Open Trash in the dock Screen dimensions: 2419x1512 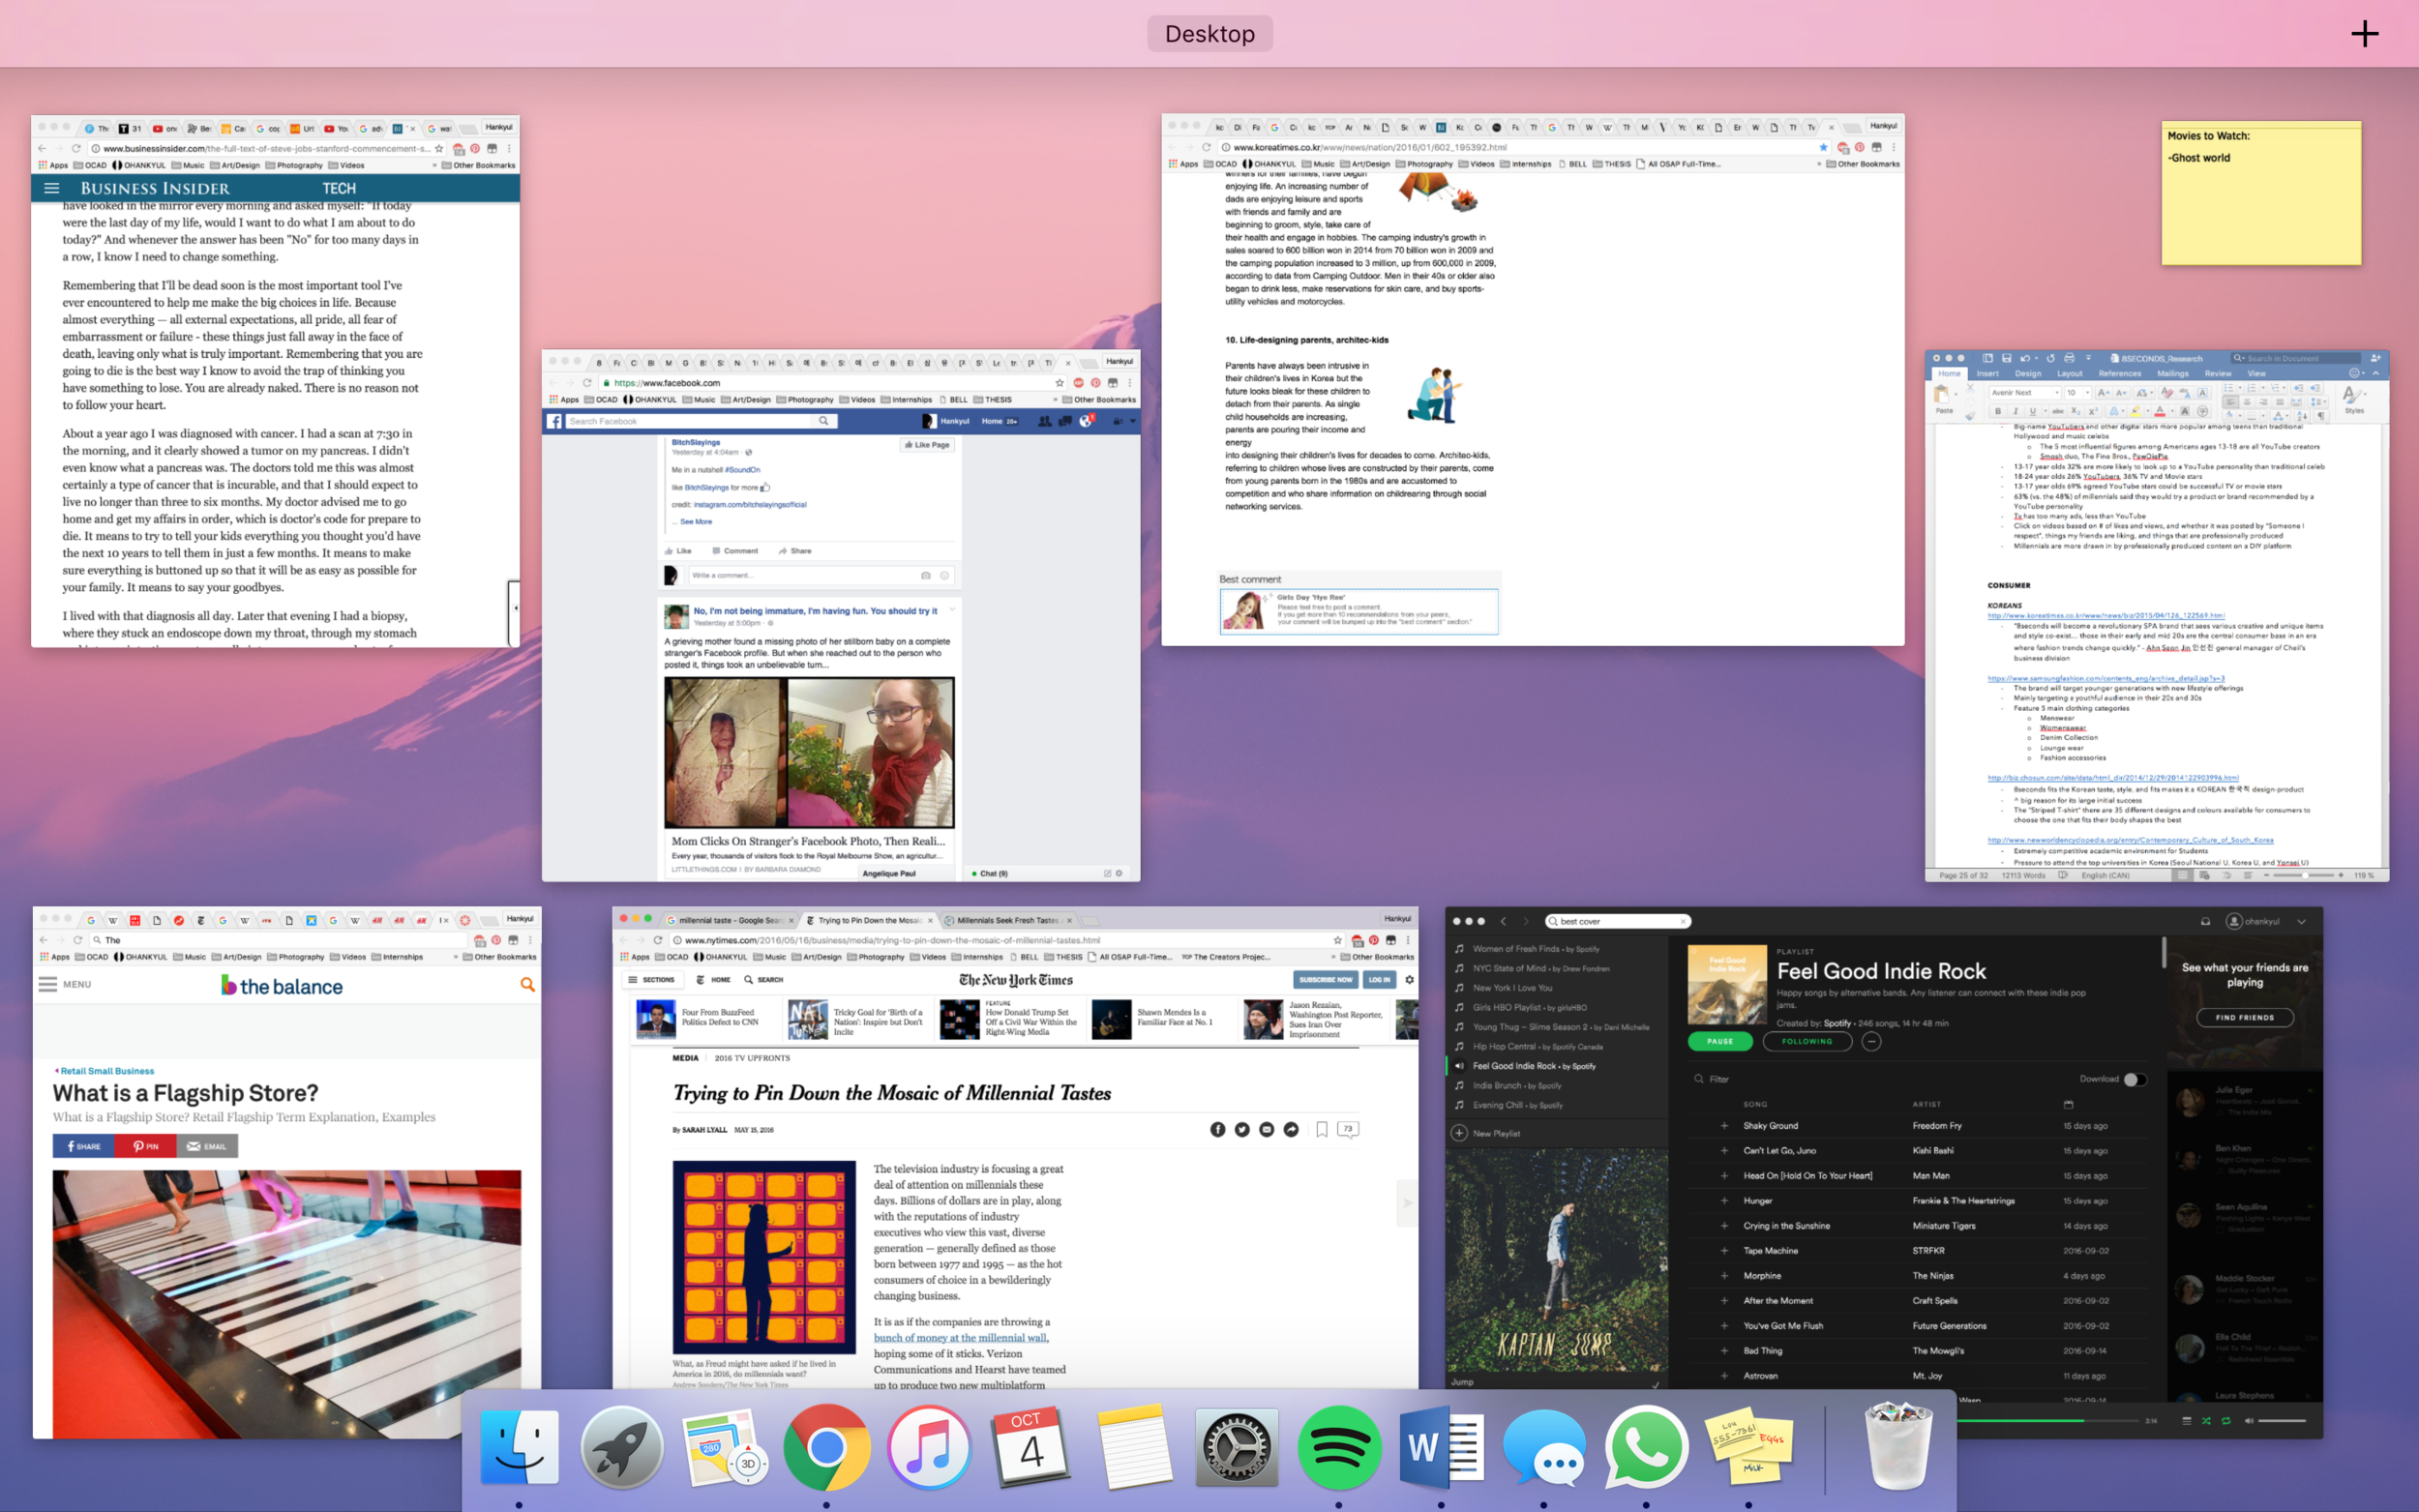point(1898,1446)
